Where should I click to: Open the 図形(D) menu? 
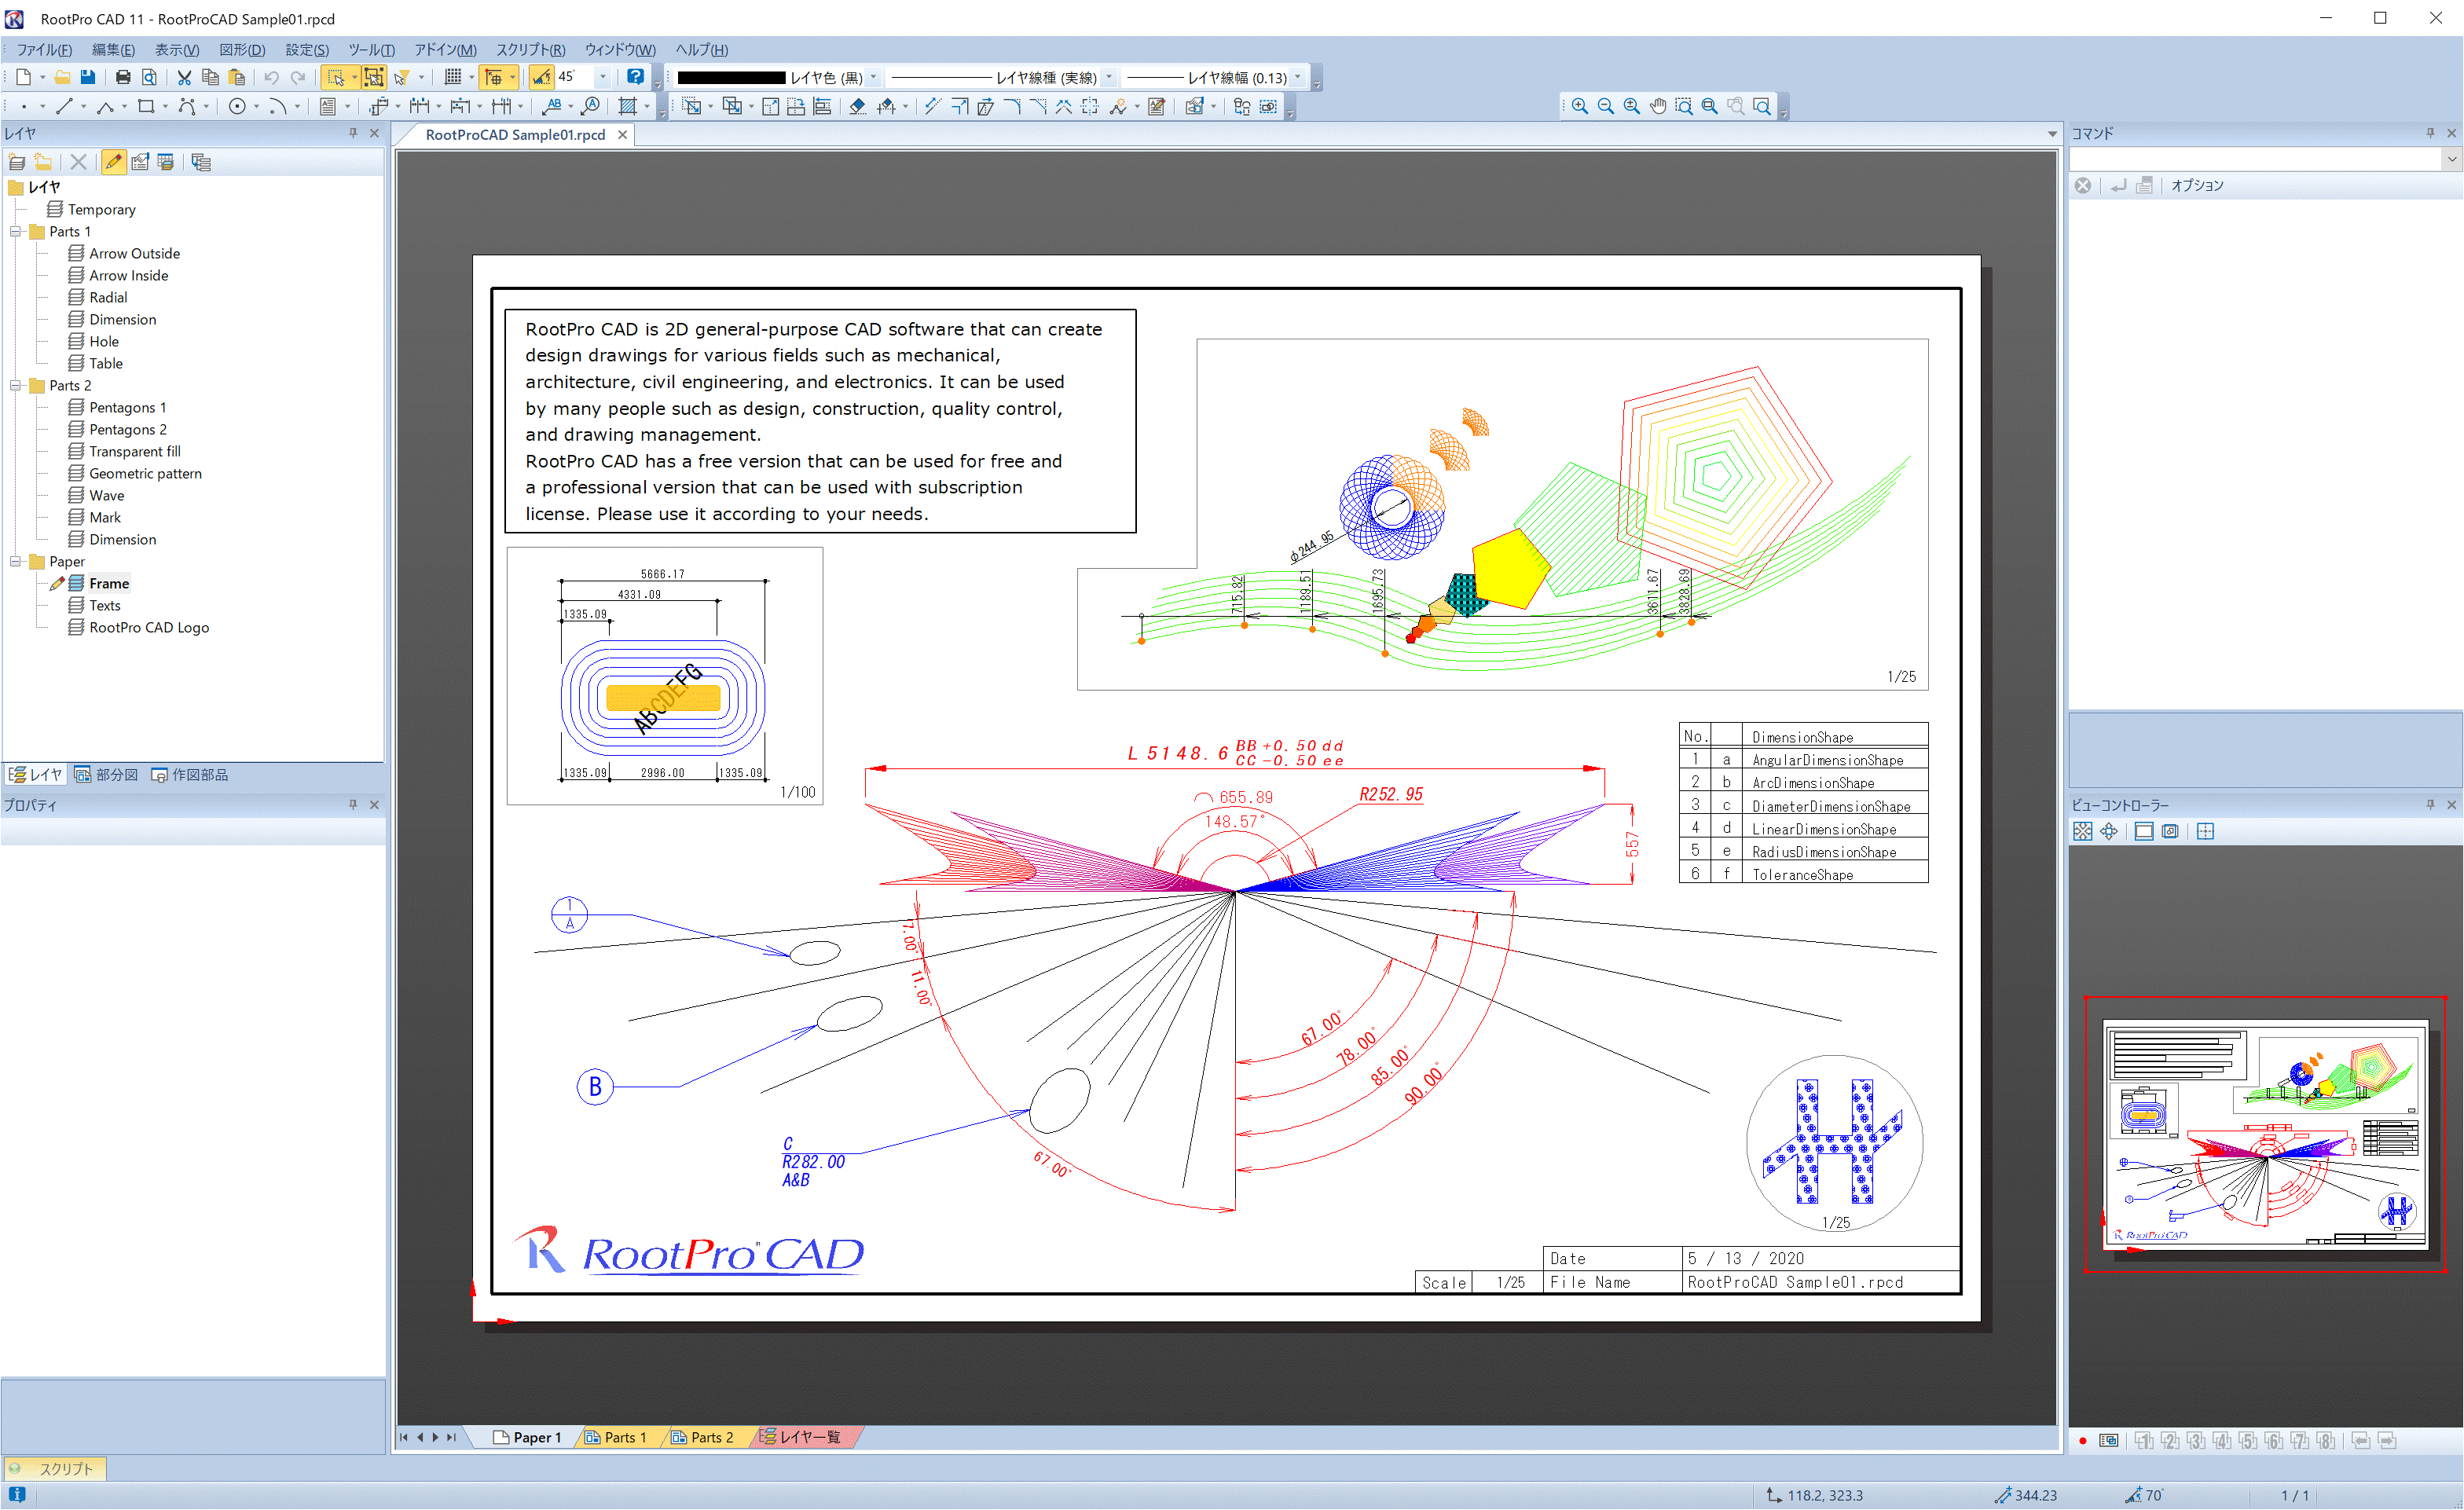(242, 50)
